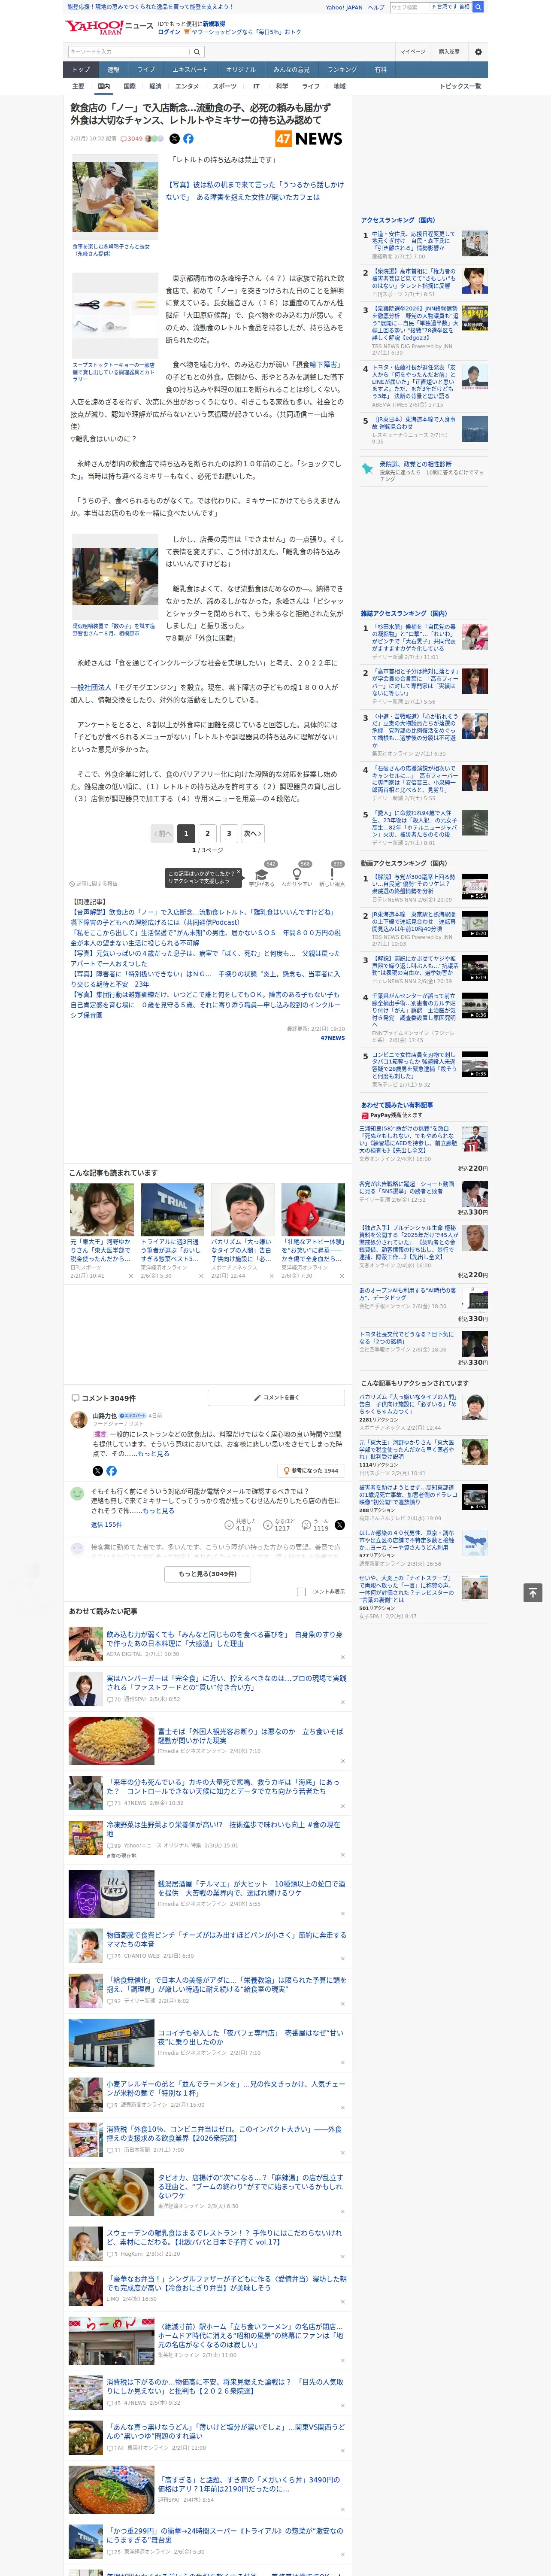Close the reaction tooltip popup
551x2576 pixels.
pos(239,873)
